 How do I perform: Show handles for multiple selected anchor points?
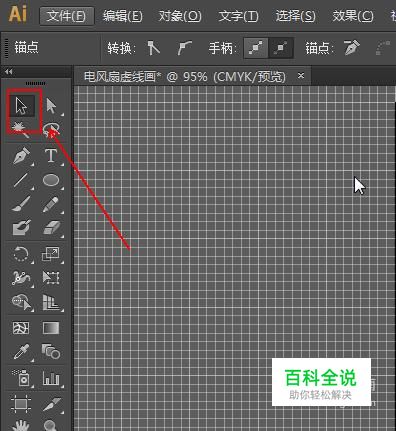(x=256, y=48)
